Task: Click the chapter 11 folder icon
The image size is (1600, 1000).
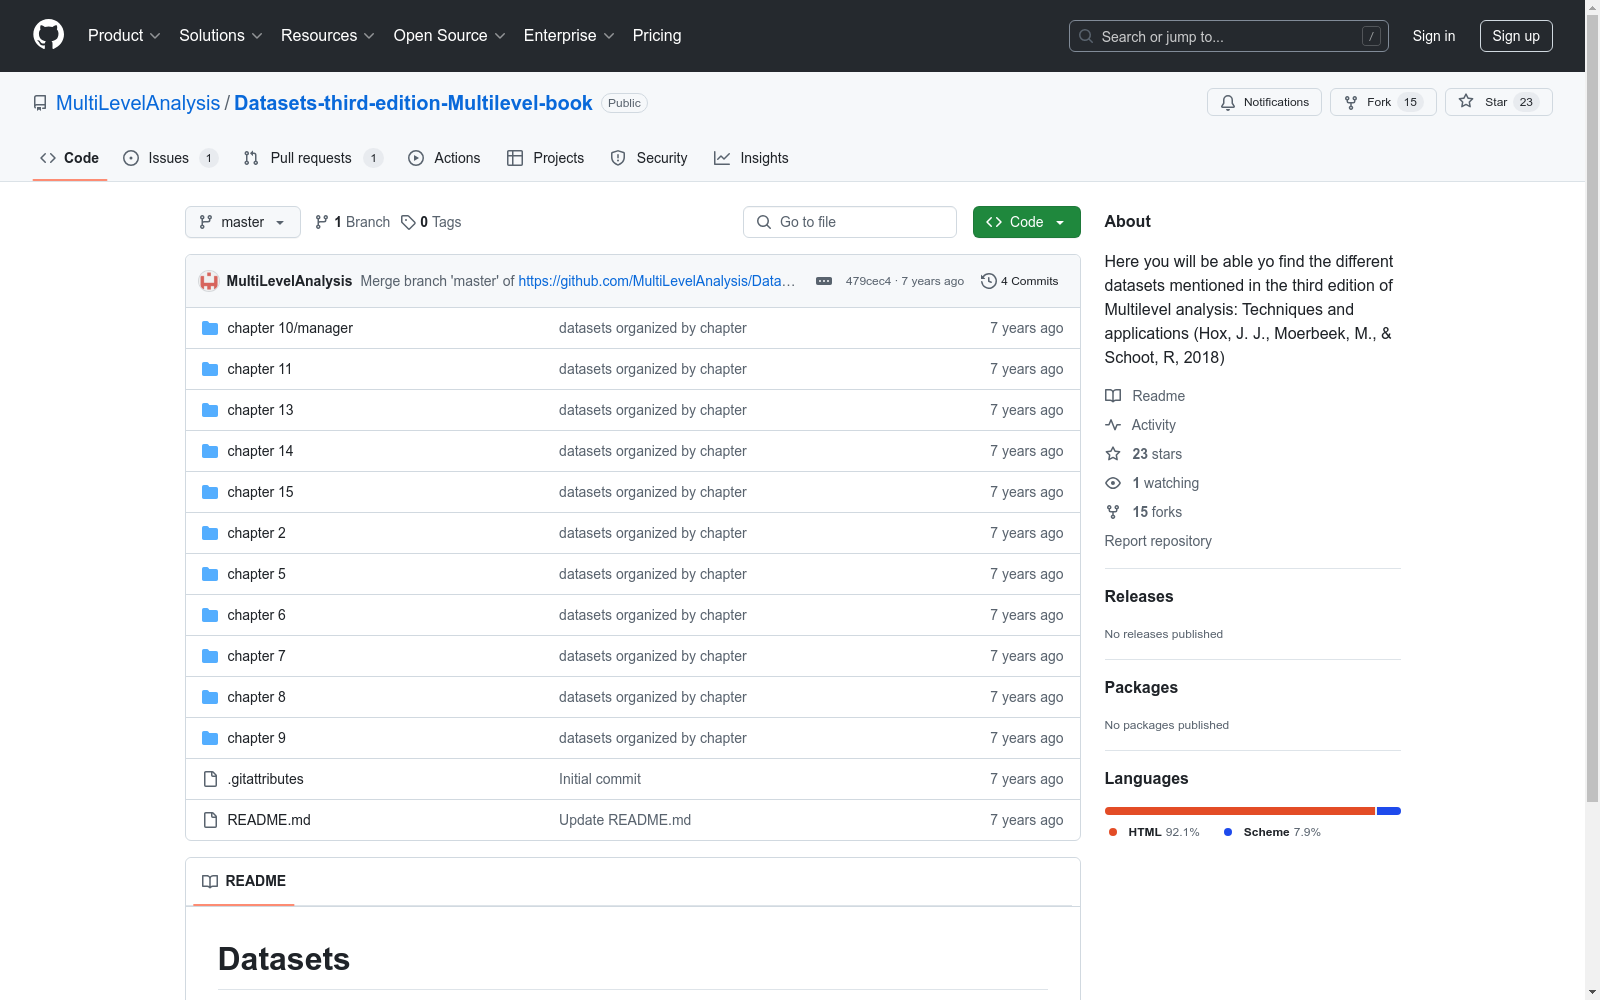Action: 210,369
